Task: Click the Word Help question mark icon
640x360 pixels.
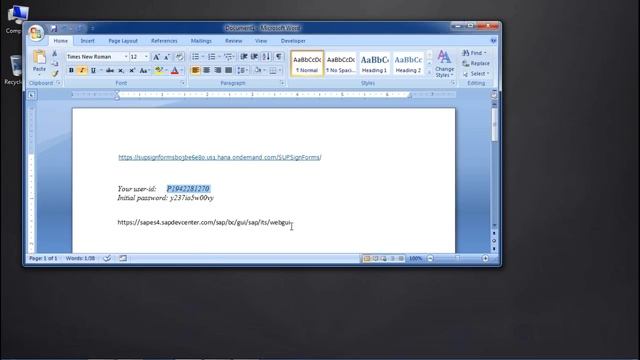Action: point(493,41)
